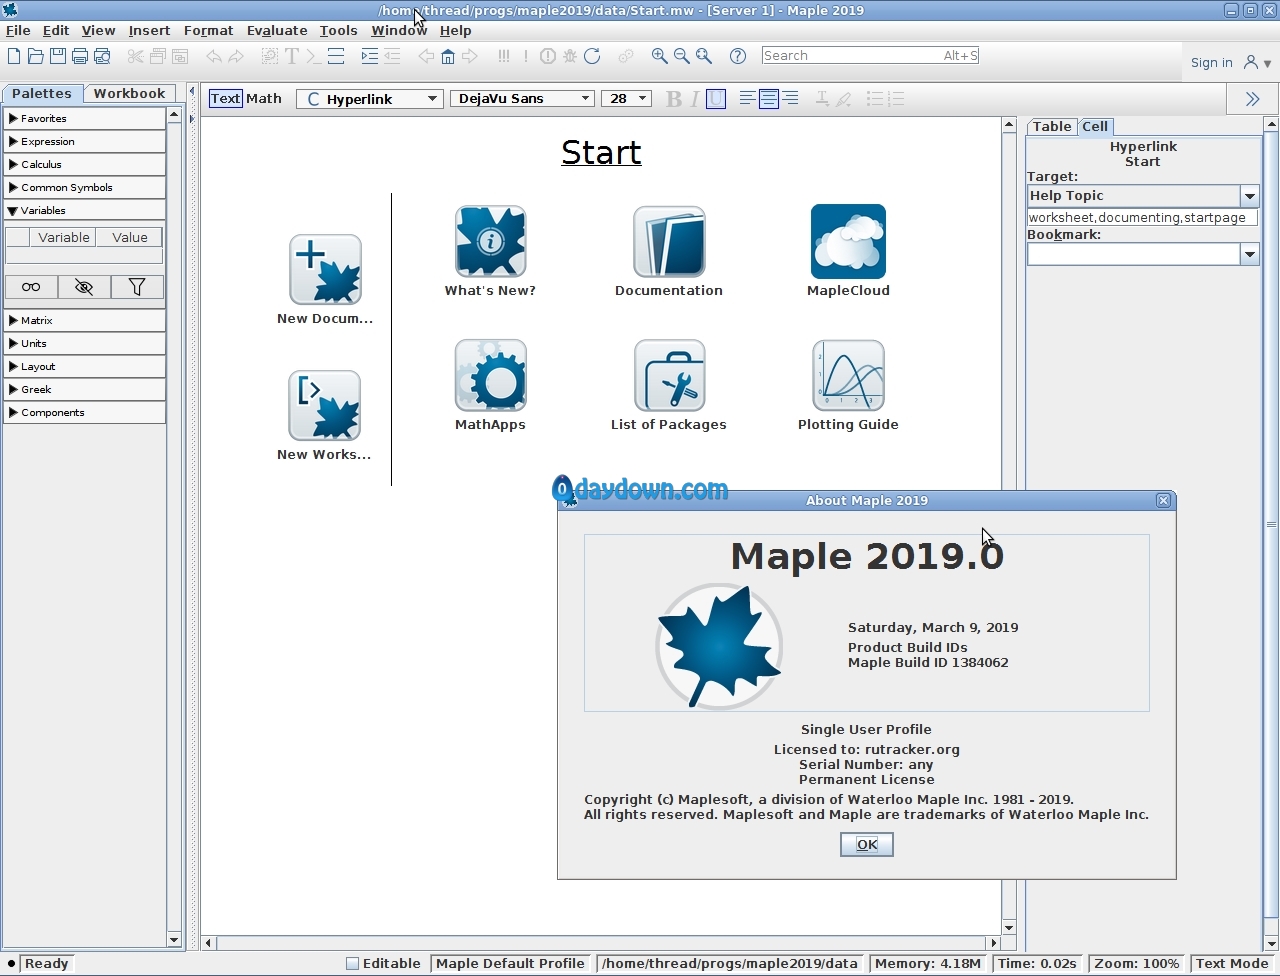Save the document via the floppy disk icon
1280x976 pixels.
click(x=58, y=56)
